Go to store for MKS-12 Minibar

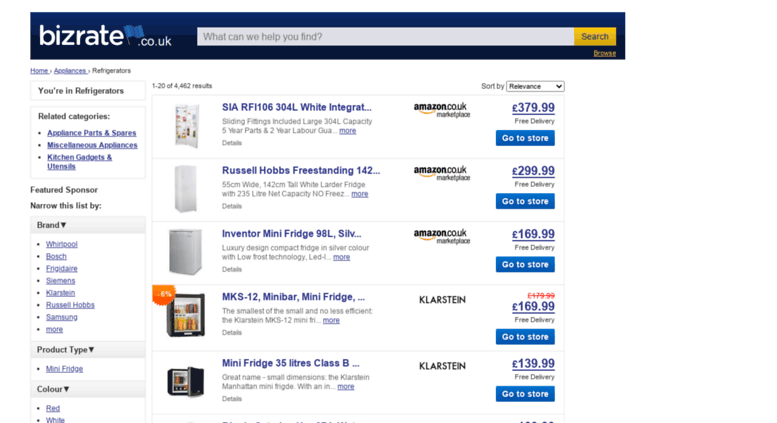(525, 337)
